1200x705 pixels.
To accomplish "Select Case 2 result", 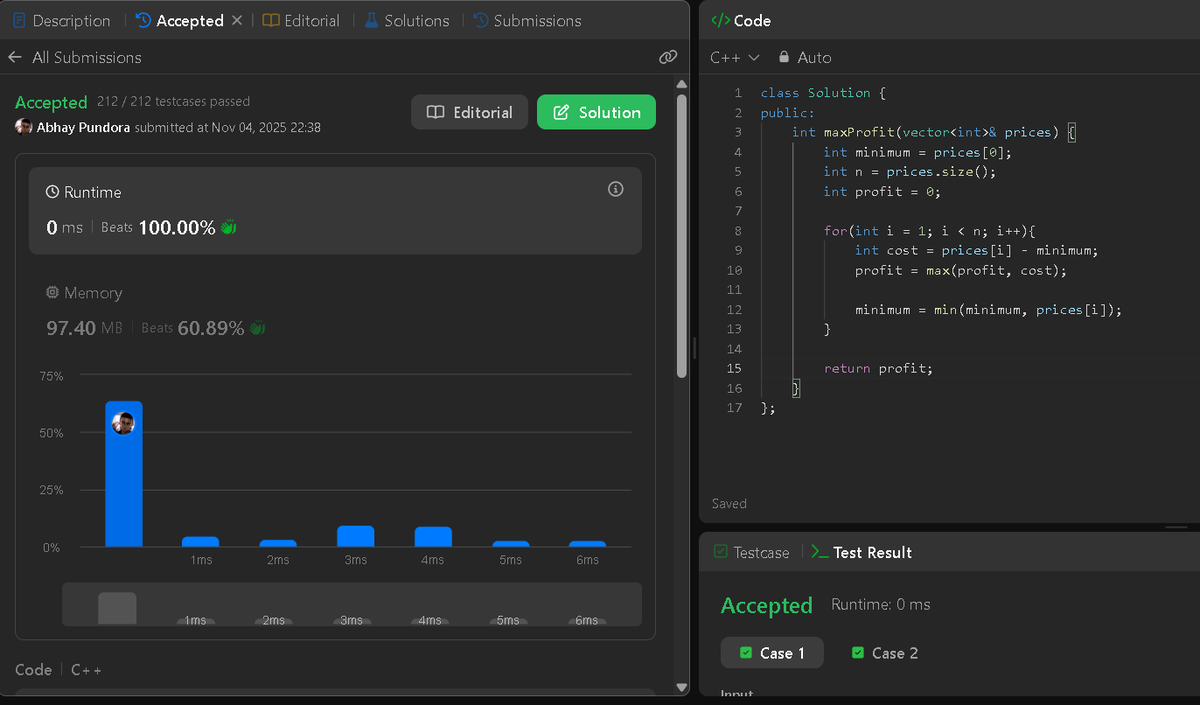I will pyautogui.click(x=884, y=653).
